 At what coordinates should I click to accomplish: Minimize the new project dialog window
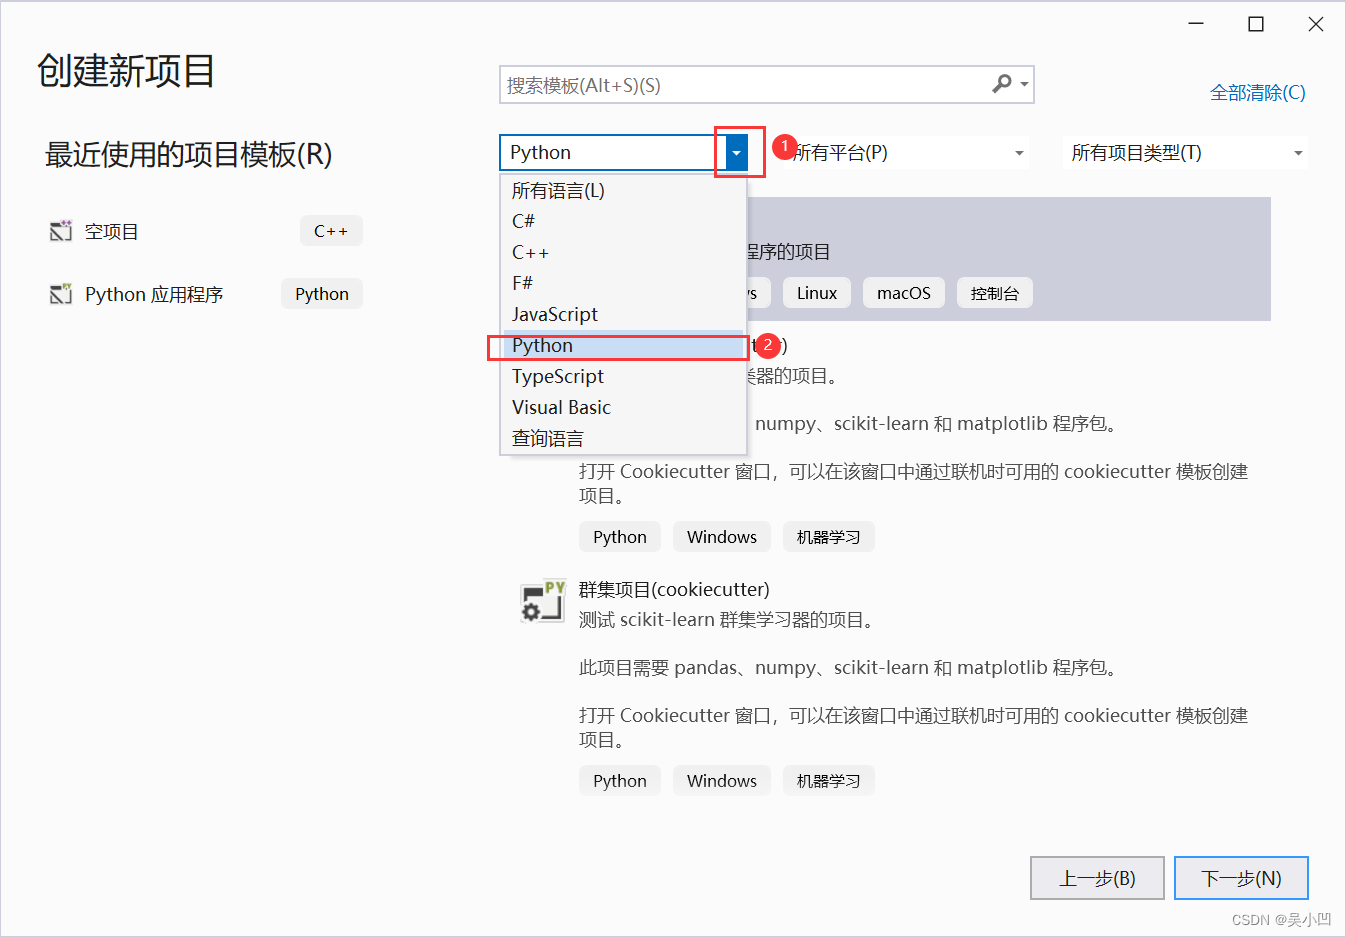(x=1196, y=24)
